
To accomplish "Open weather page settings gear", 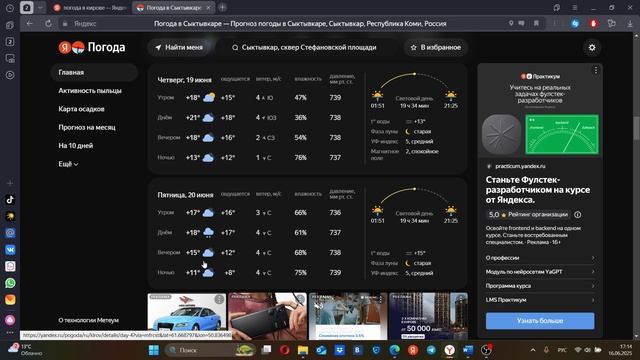I will (592, 47).
